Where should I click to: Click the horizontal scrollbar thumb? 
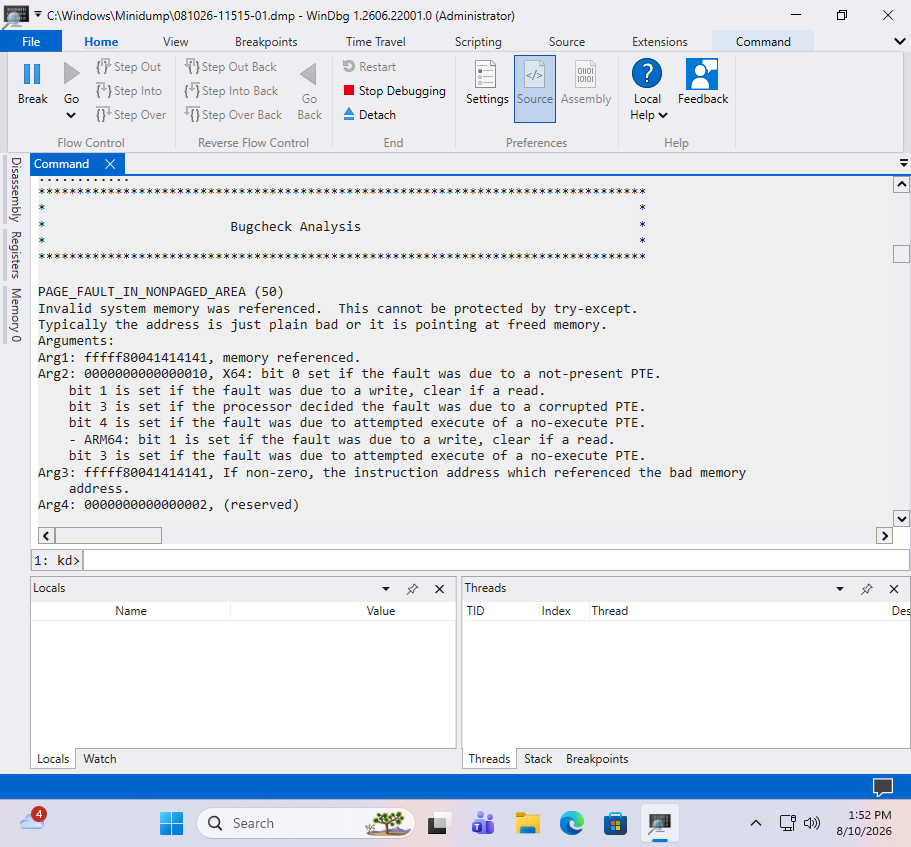[x=108, y=536]
